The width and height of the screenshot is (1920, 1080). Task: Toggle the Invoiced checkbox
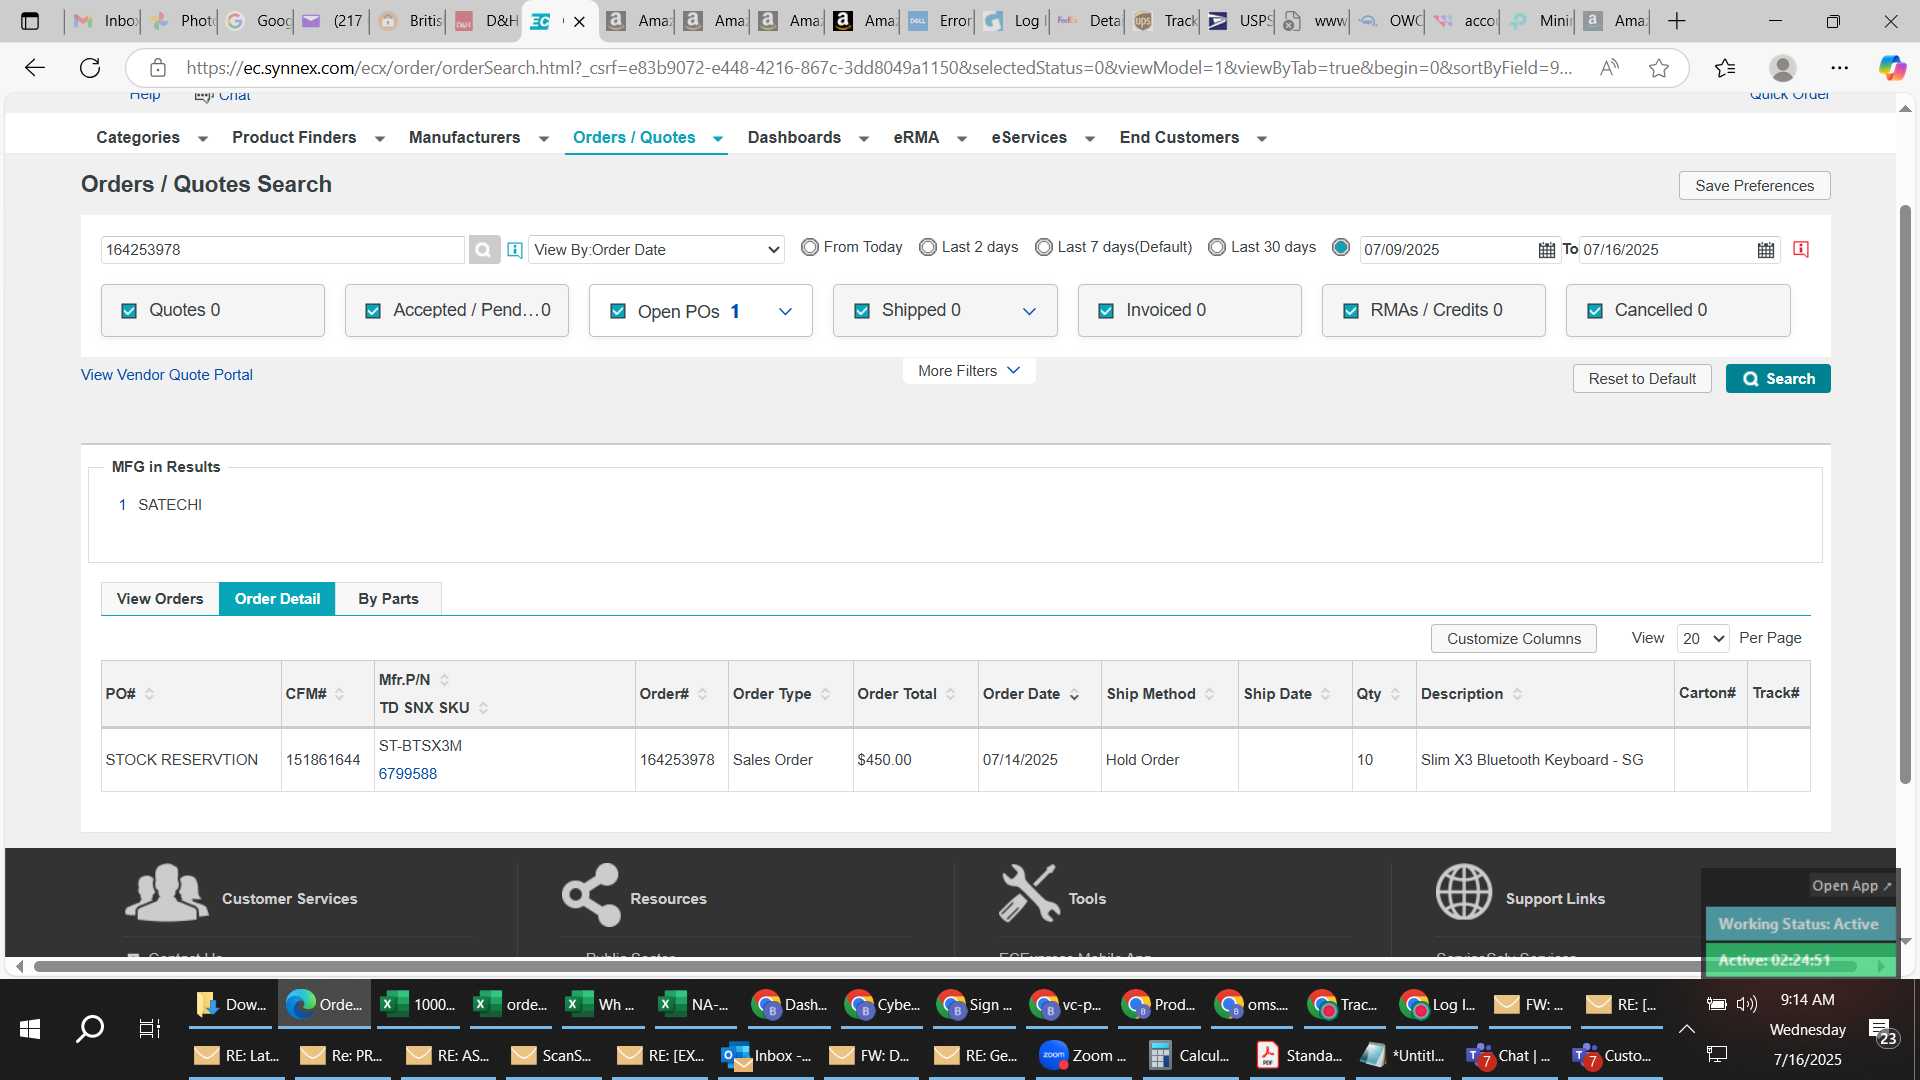(x=1106, y=311)
